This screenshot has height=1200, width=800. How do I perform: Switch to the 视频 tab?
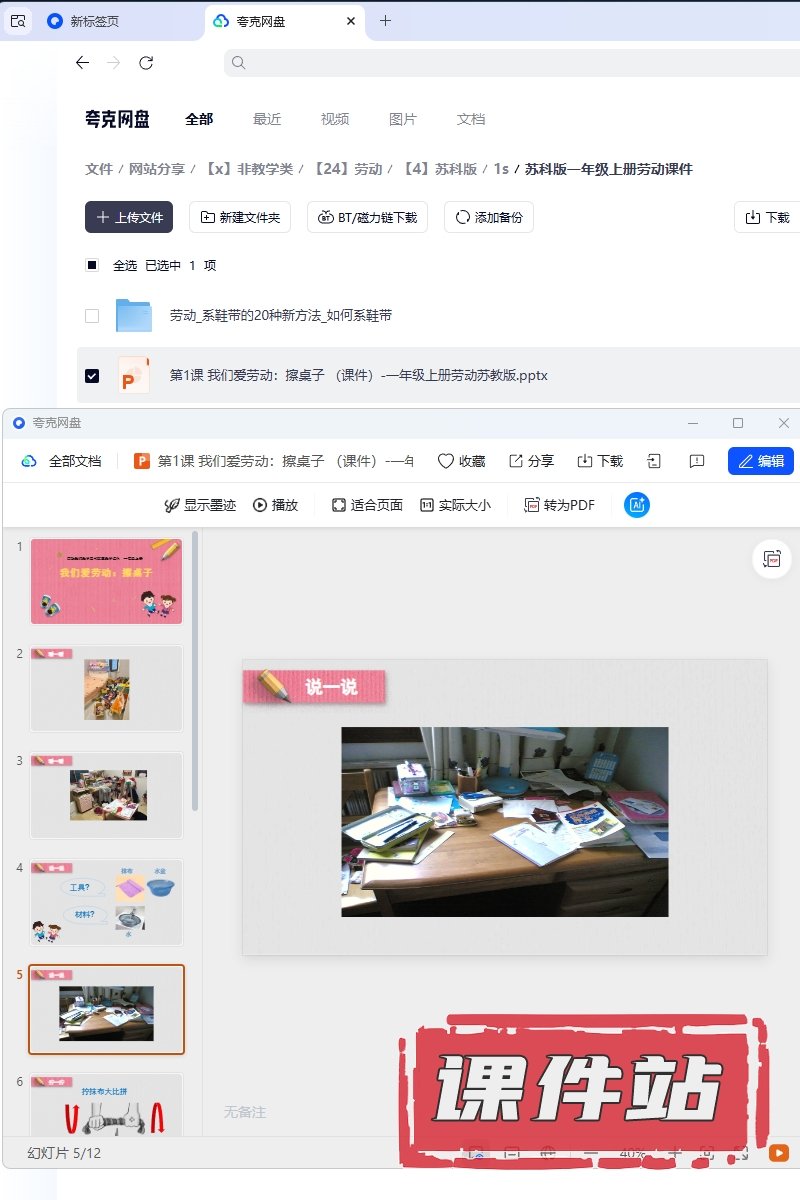335,119
